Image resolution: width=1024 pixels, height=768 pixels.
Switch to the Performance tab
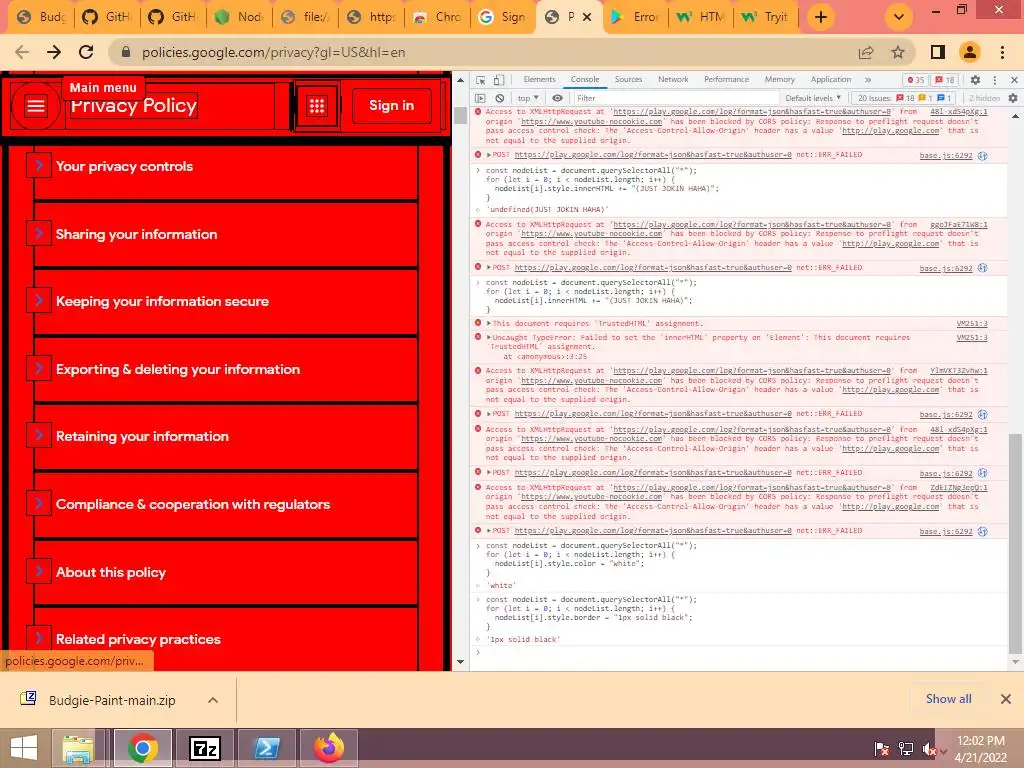726,79
